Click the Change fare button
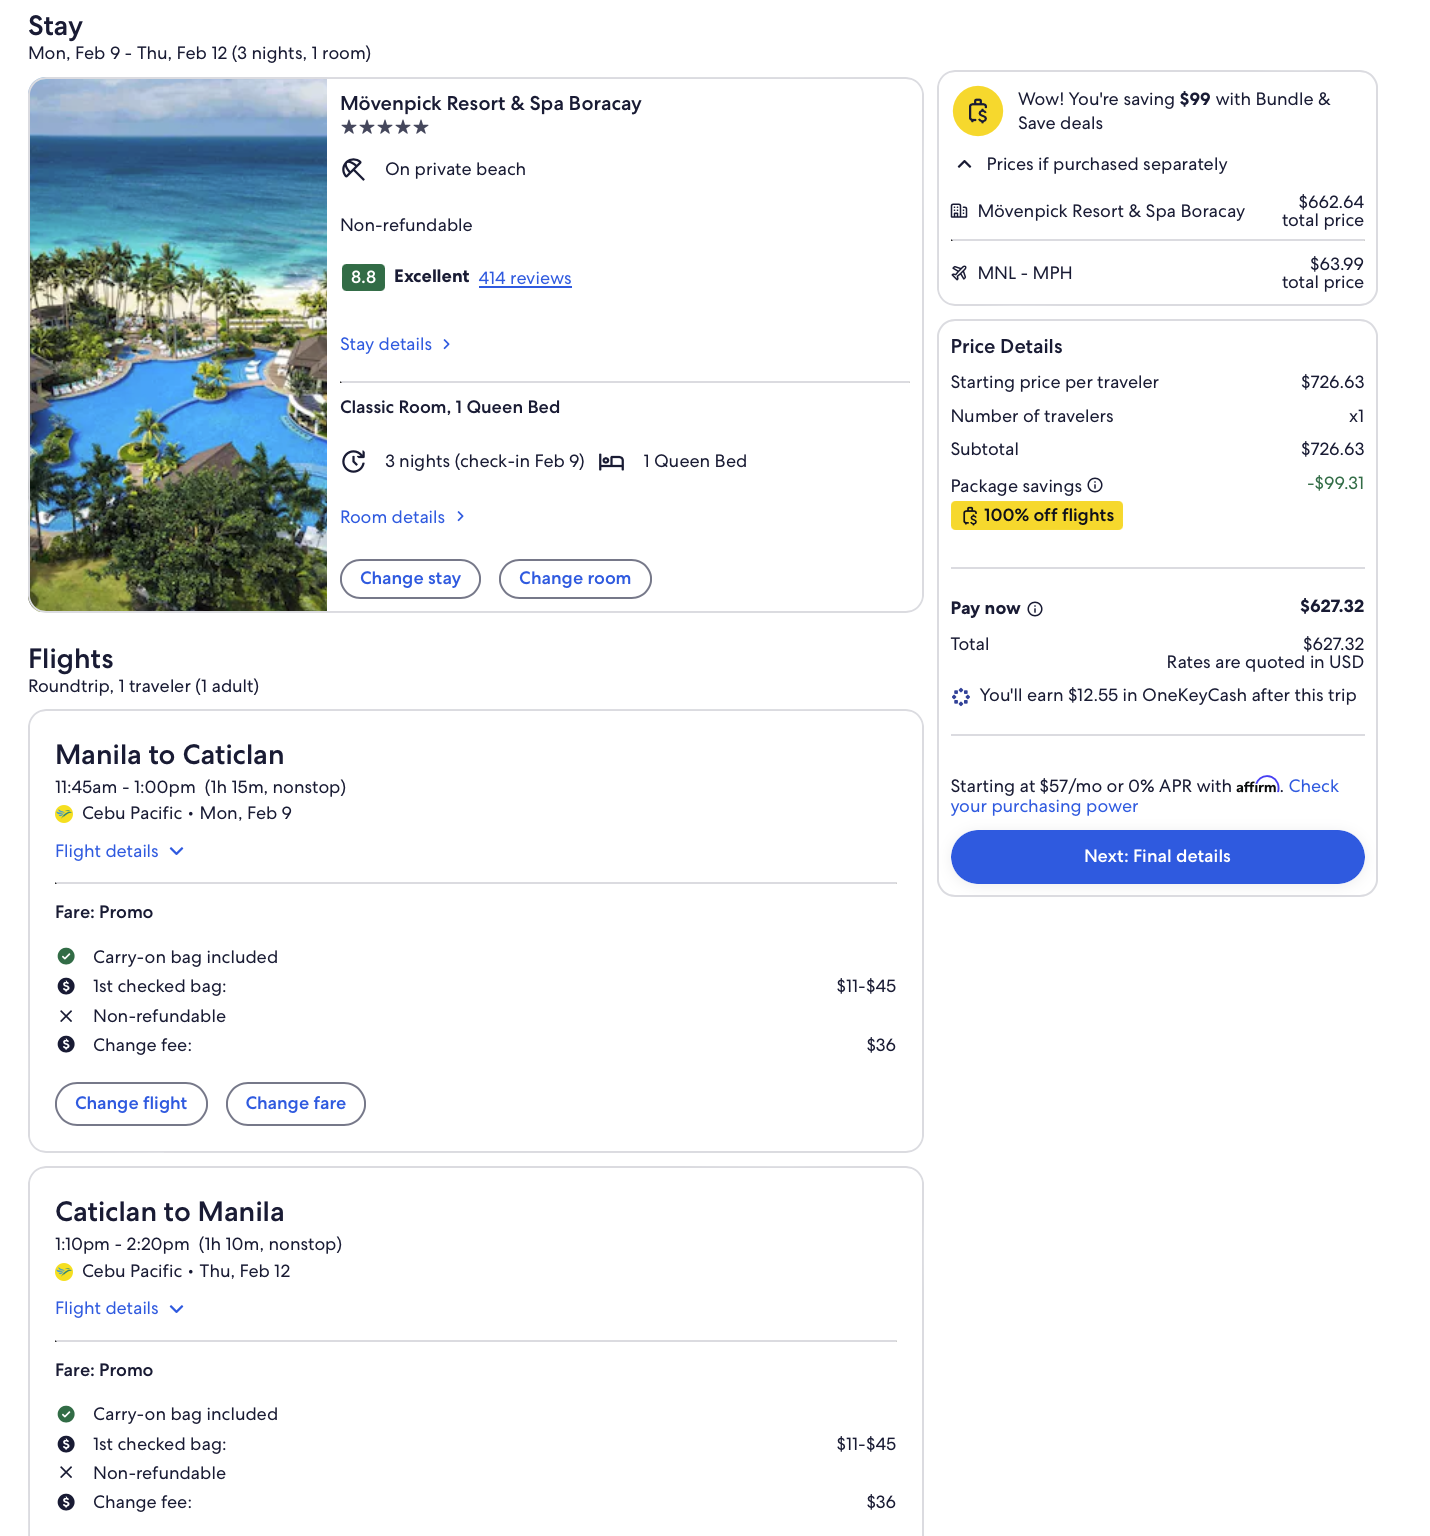 [296, 1104]
